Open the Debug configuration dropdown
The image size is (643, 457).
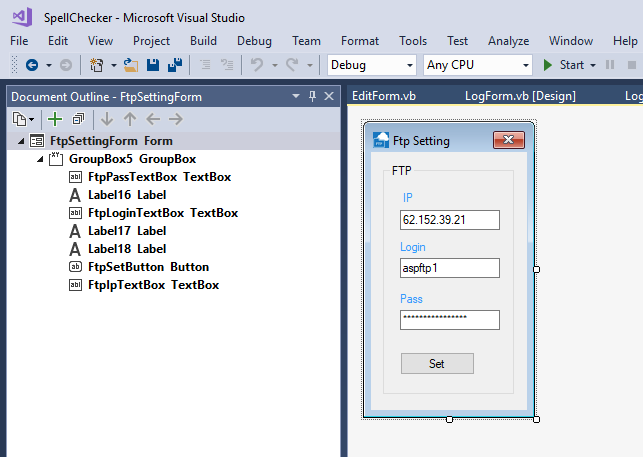[x=372, y=65]
